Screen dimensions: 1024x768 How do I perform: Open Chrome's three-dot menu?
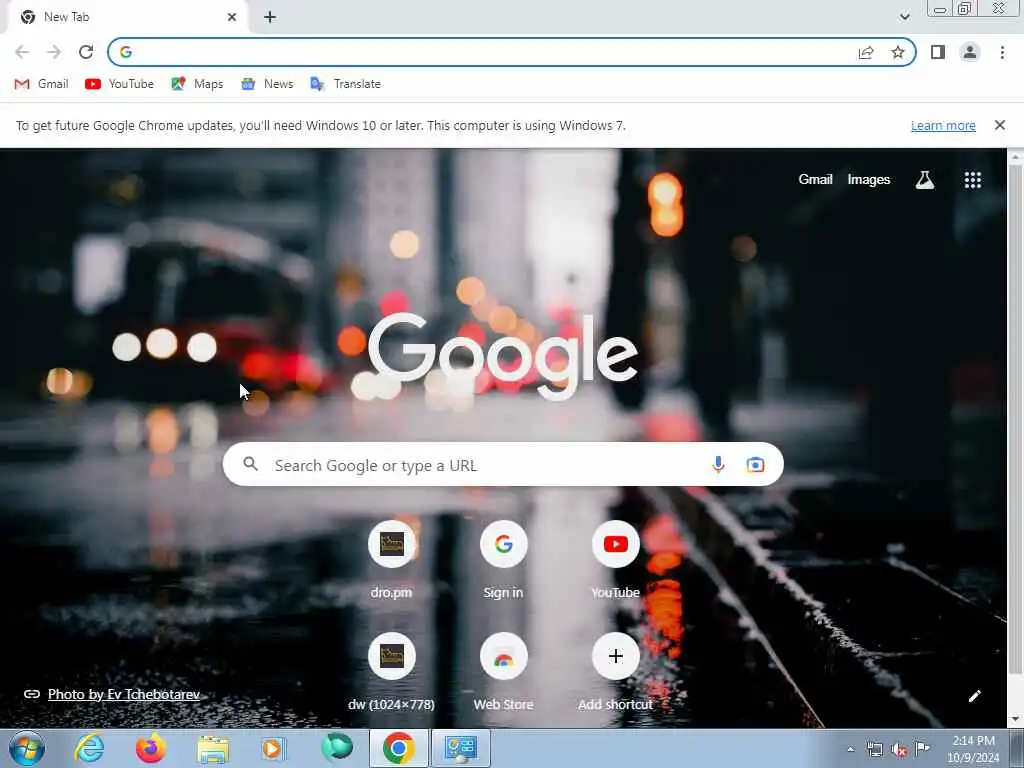pos(1002,52)
